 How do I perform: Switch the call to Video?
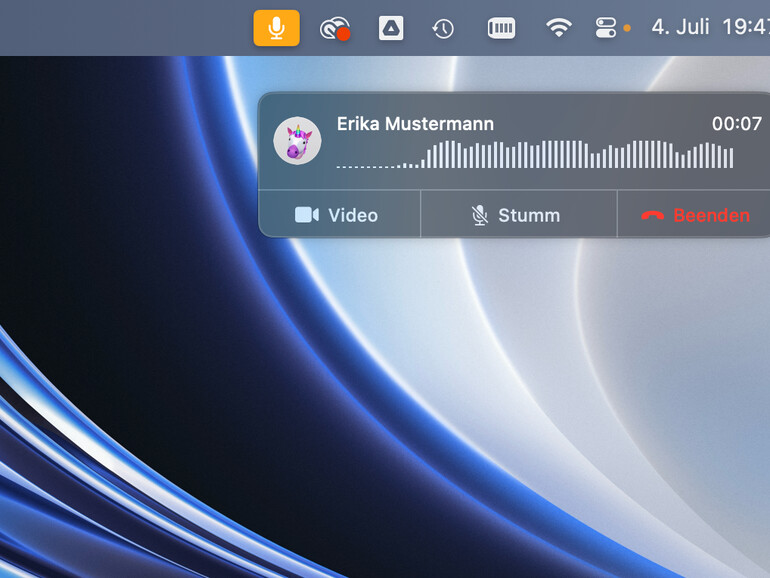coord(339,215)
